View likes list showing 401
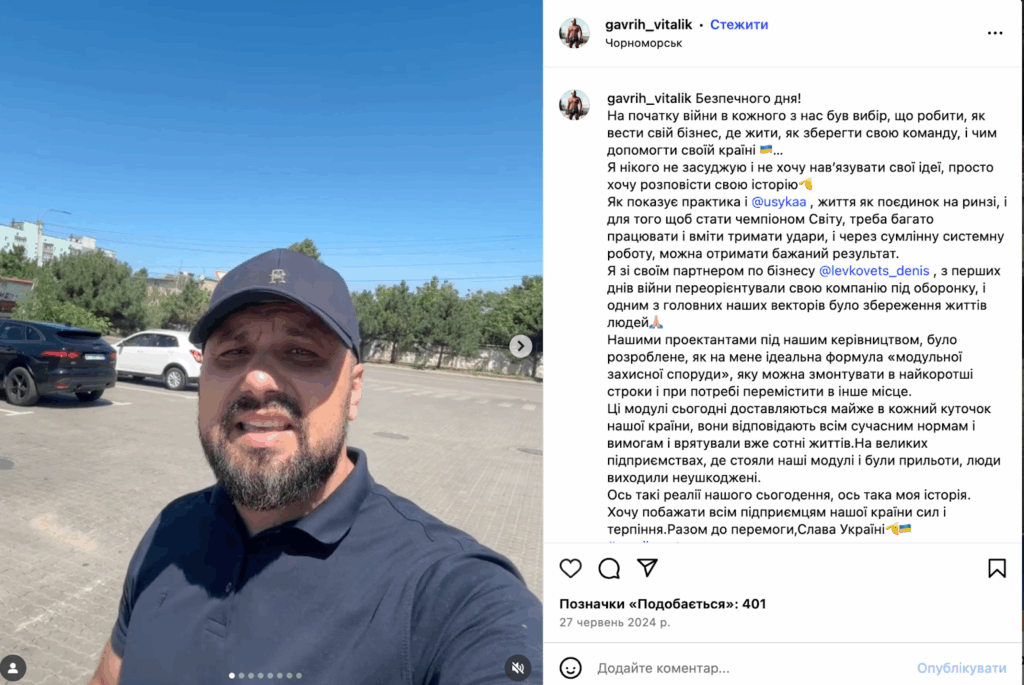The height and width of the screenshot is (685, 1024). point(662,604)
